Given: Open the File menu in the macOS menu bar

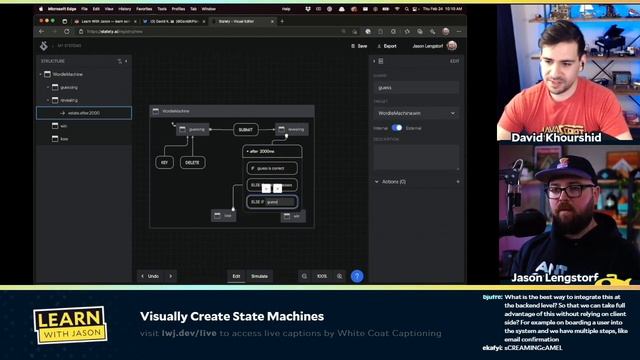Looking at the screenshot, I should pos(84,9).
